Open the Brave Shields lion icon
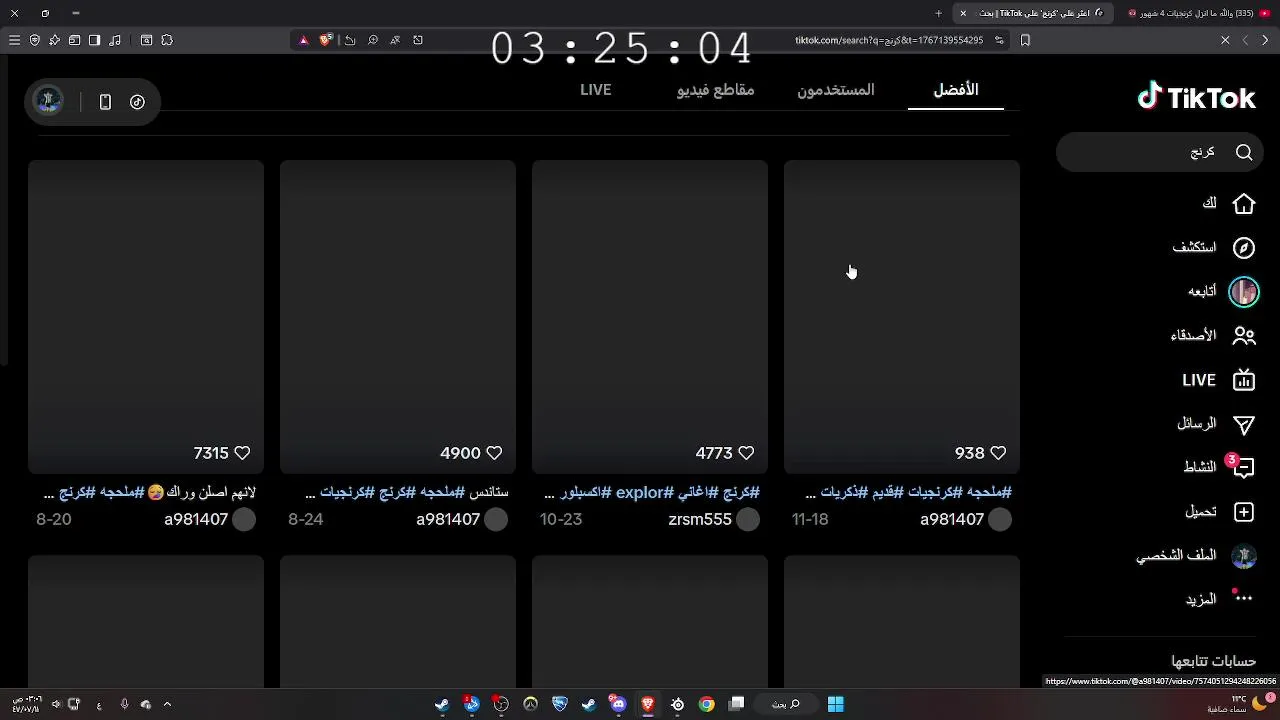 326,40
